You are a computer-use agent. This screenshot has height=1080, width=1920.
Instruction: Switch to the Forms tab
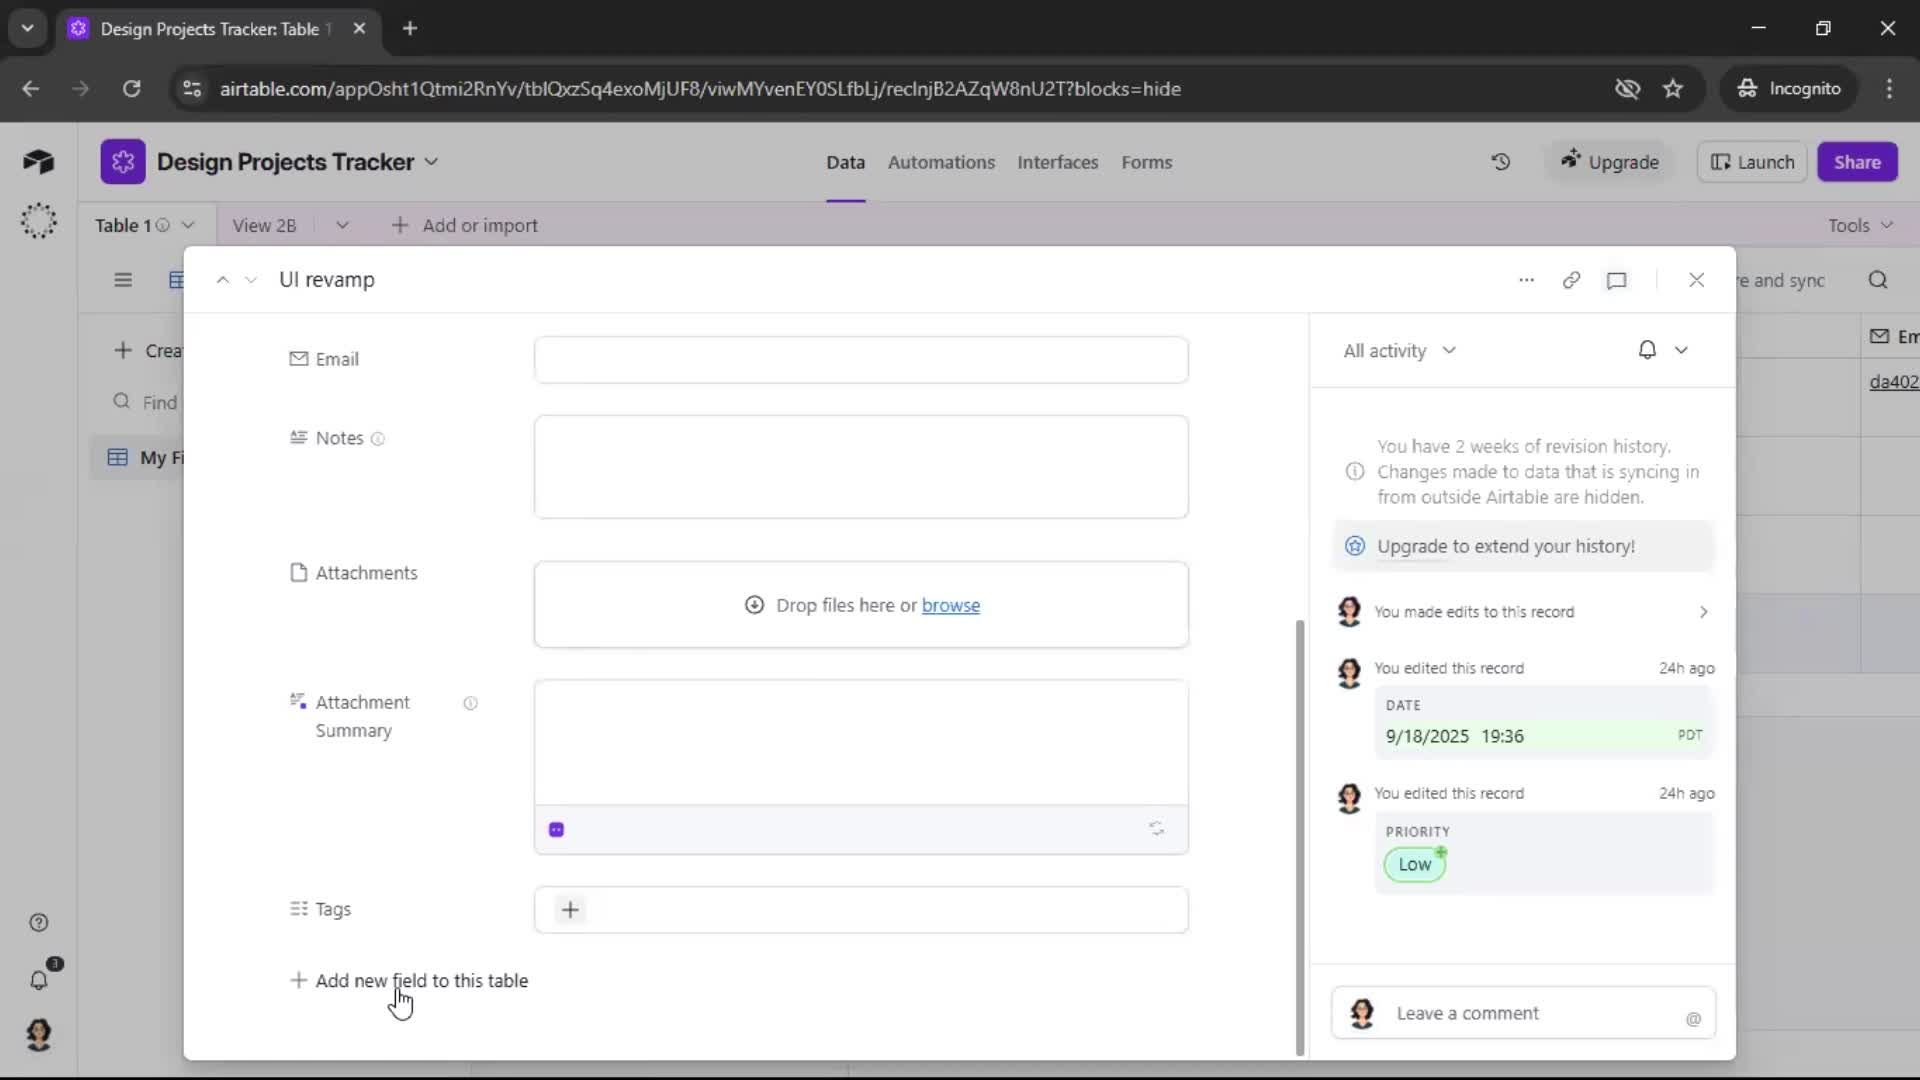click(1146, 162)
